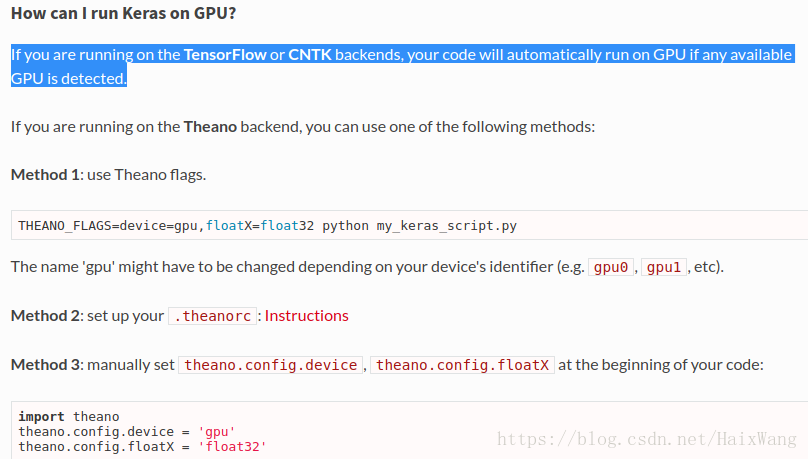Click the 'import theano' code line
Screen dimensions: 808x459
coord(69,416)
